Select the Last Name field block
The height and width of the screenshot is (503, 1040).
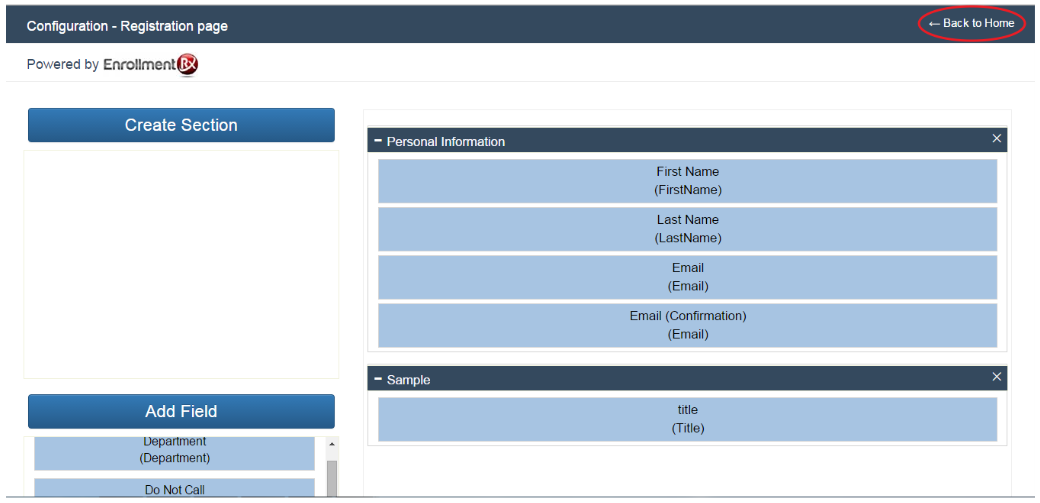(x=687, y=229)
